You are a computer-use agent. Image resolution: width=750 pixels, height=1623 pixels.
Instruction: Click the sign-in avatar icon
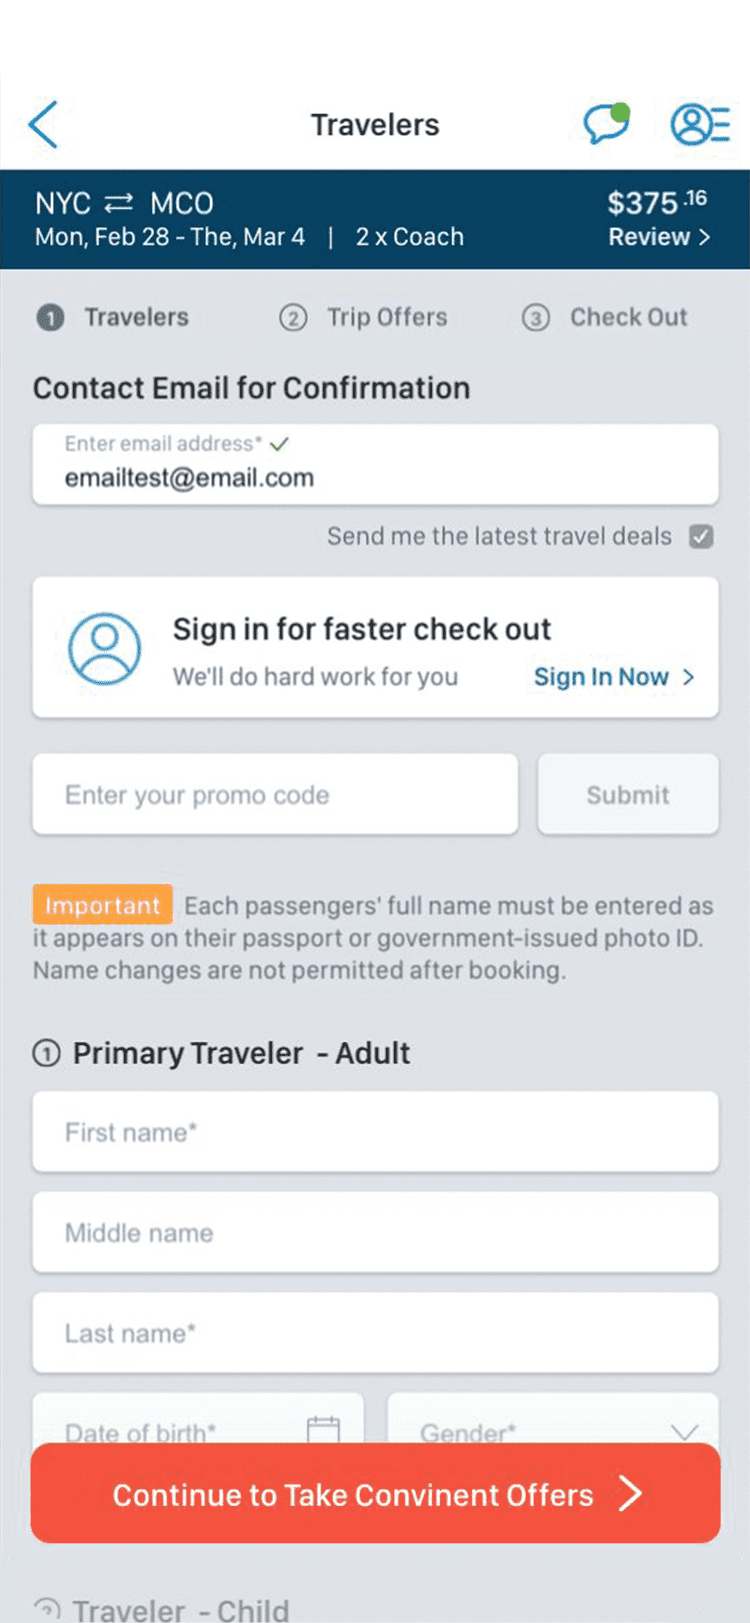coord(104,649)
